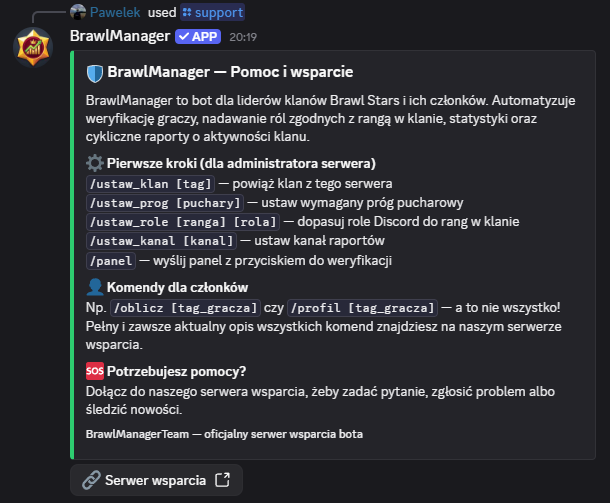Click the chain link icon on Serwer wsparcia
This screenshot has width=610, height=503.
click(91, 480)
